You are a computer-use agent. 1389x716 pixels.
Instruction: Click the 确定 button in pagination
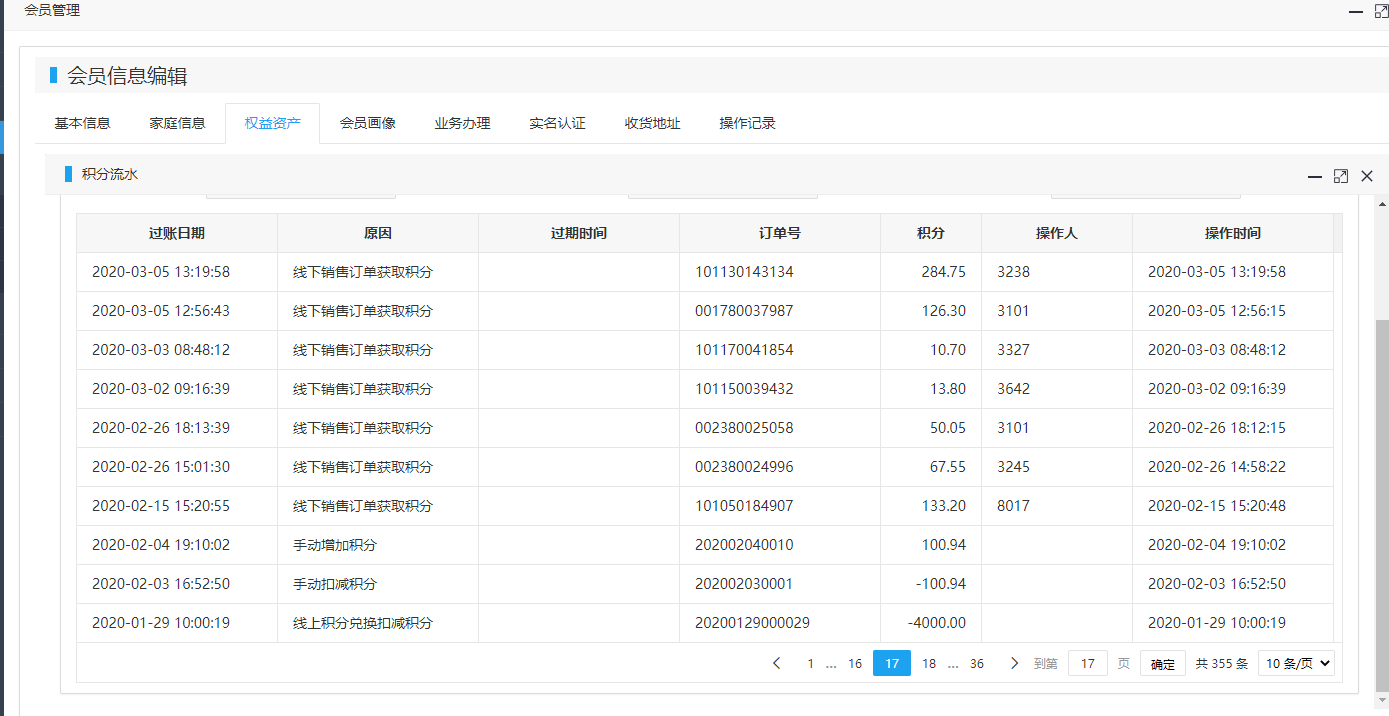pyautogui.click(x=1162, y=664)
